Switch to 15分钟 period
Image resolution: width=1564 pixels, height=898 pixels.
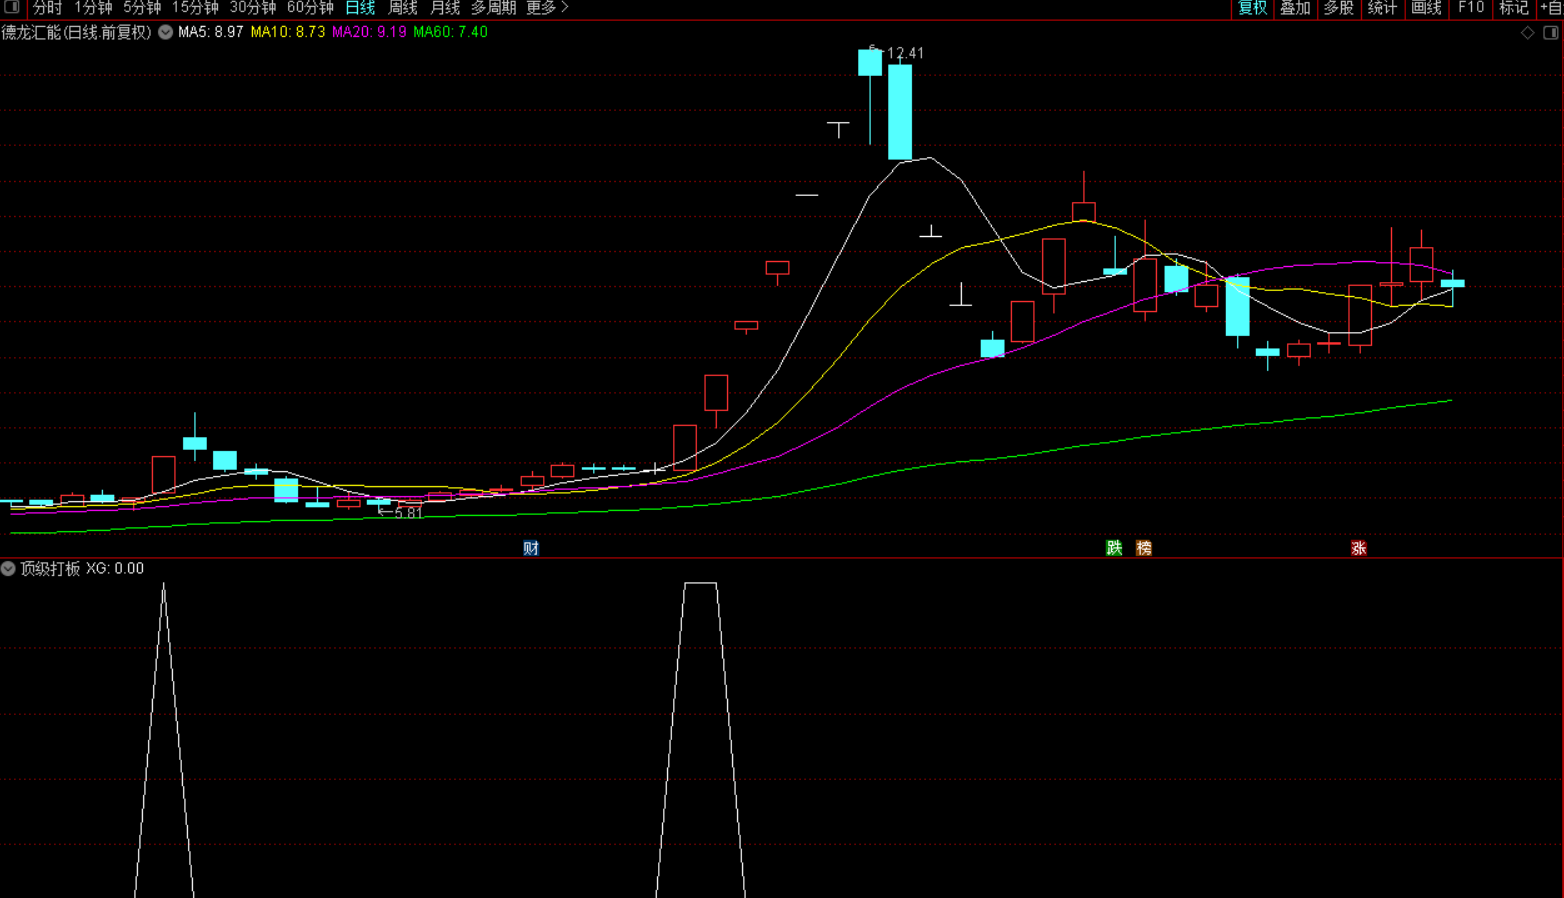point(195,8)
